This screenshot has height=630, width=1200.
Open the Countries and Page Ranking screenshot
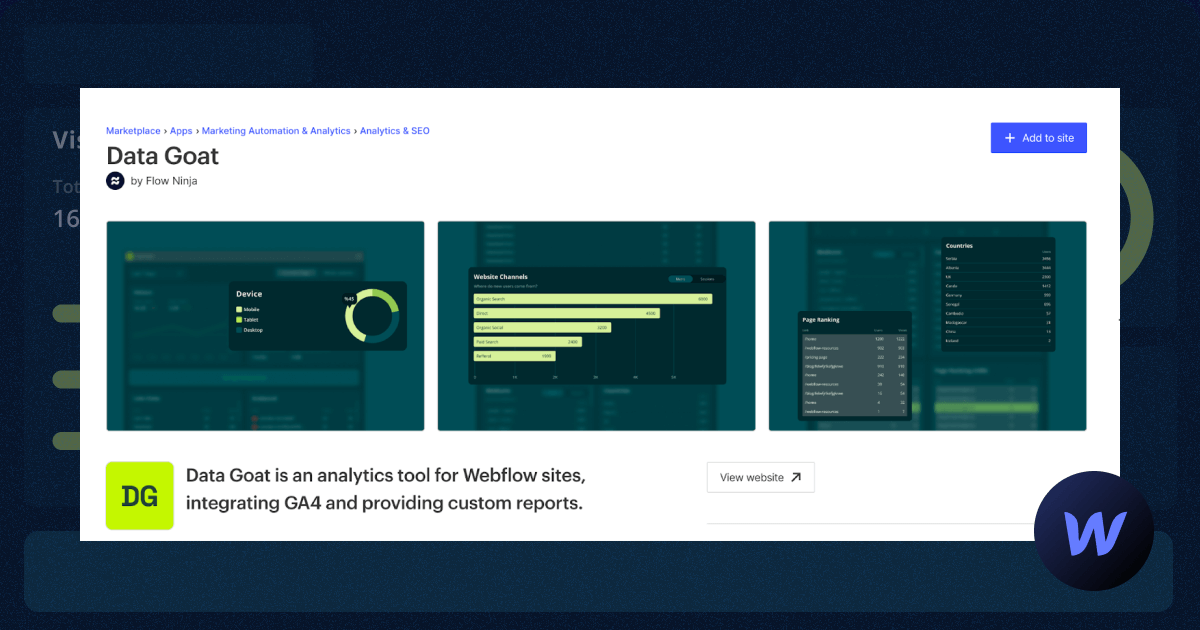tap(927, 326)
